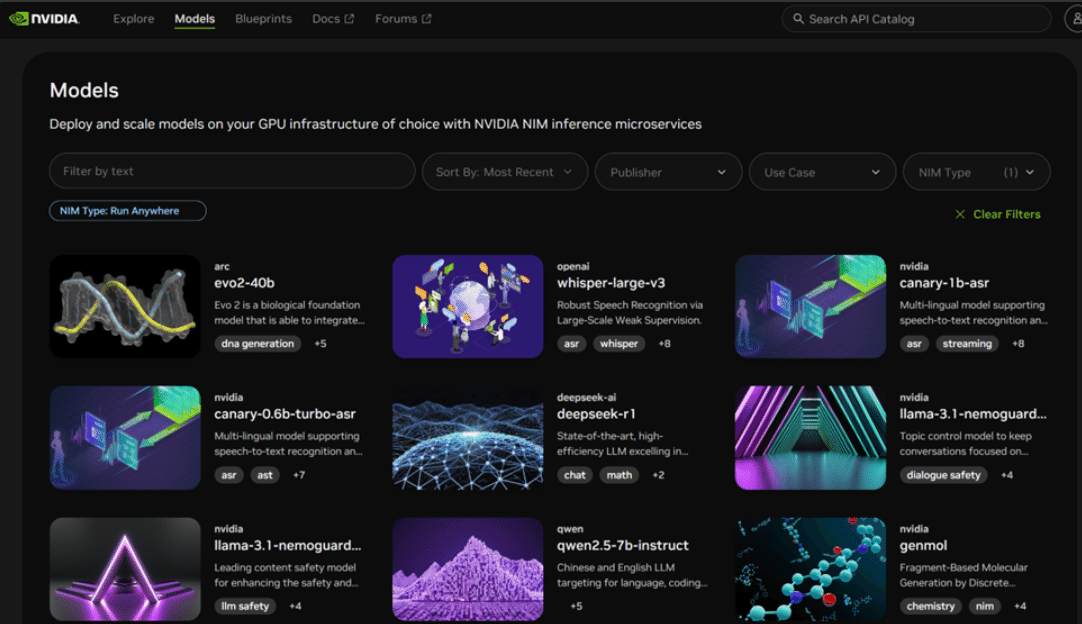Open the user profile icon top right
The width and height of the screenshot is (1082, 624).
point(1074,18)
